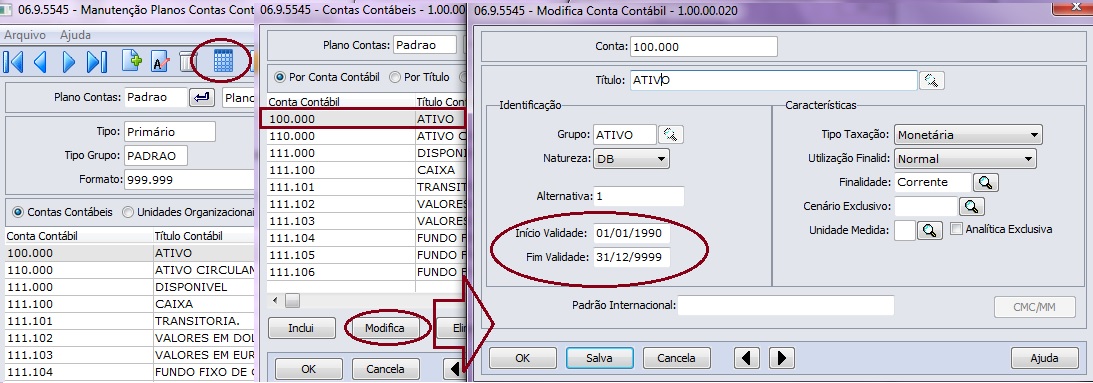Click Ajuda button
This screenshot has width=1093, height=383.
[x=1044, y=358]
